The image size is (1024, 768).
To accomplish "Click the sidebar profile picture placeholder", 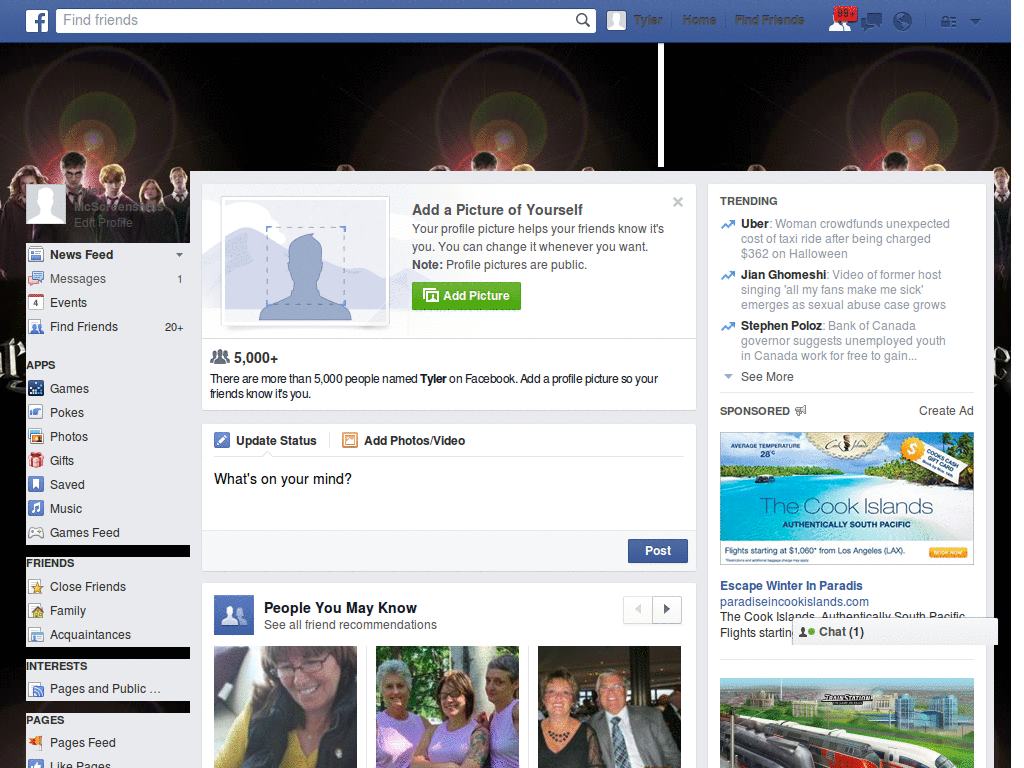I will point(46,204).
